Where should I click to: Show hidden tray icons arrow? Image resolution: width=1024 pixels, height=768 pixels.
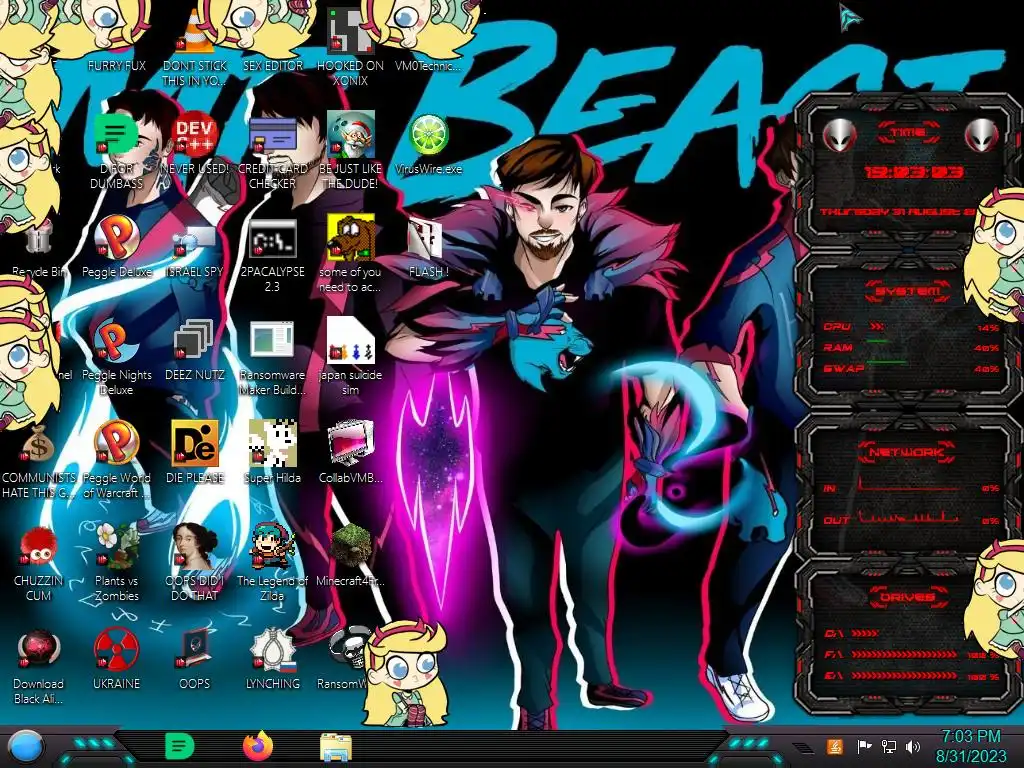coord(804,748)
